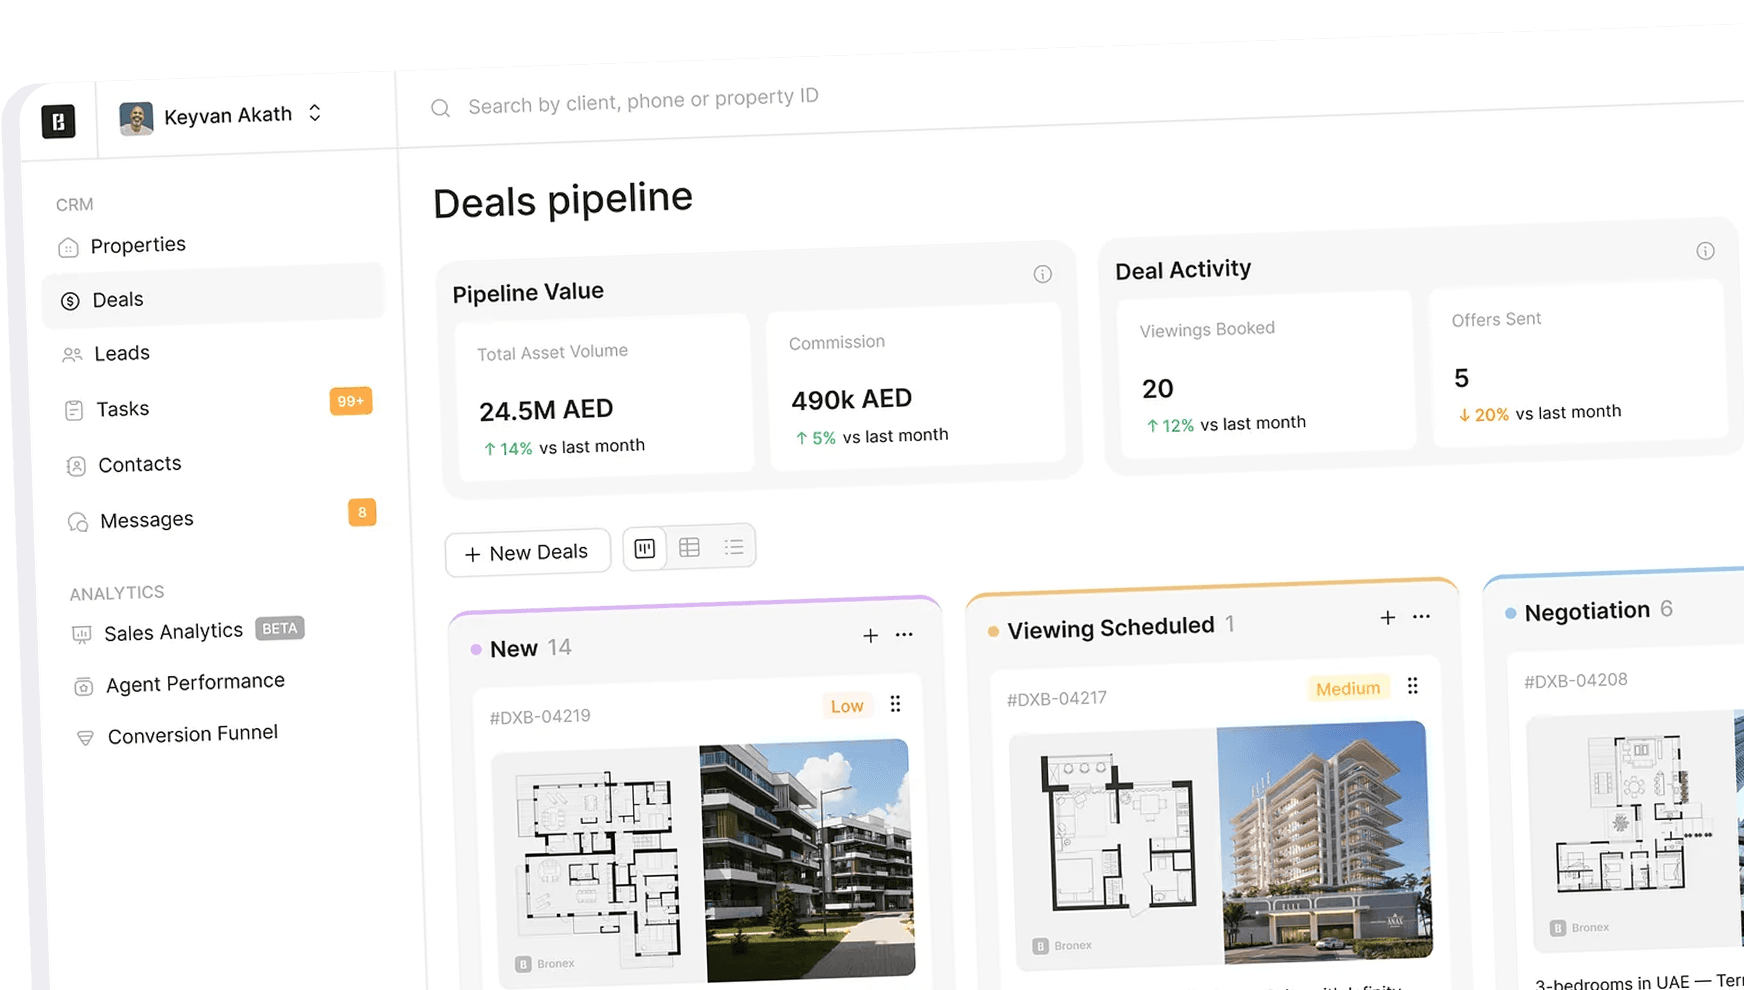Open the Keyvan Akath account switcher chevron
This screenshot has width=1744, height=990.
[314, 113]
